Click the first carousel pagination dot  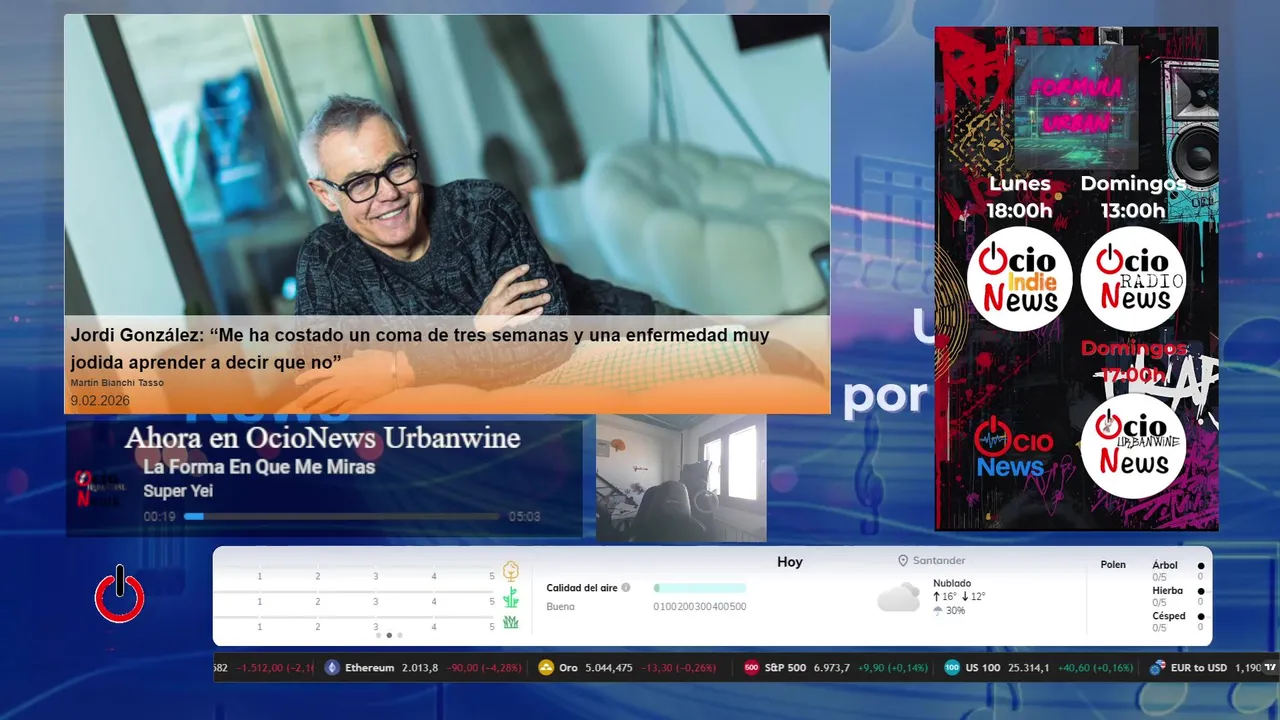tap(378, 635)
